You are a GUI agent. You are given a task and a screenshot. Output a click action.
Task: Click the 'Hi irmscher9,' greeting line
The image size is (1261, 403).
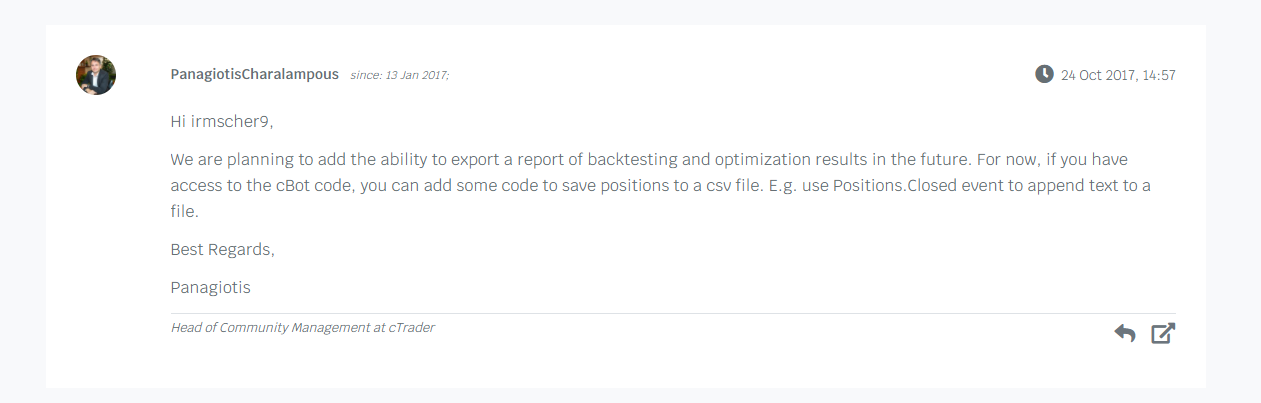222,121
